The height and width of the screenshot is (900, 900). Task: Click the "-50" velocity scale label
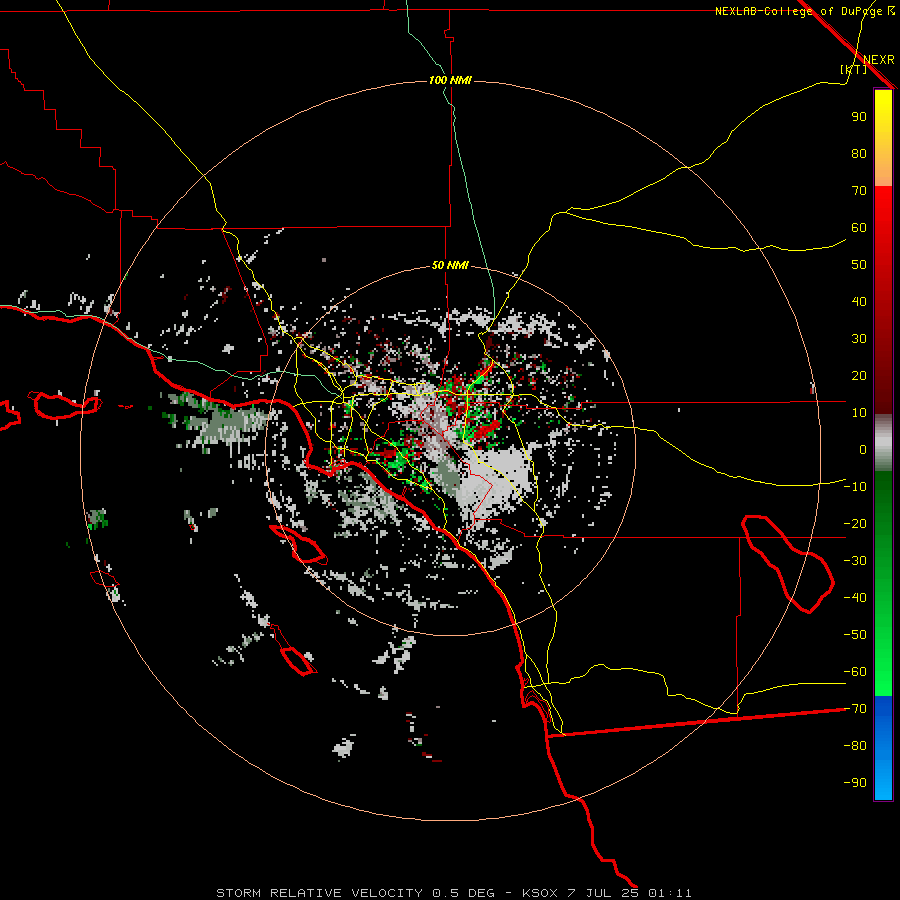(x=855, y=634)
